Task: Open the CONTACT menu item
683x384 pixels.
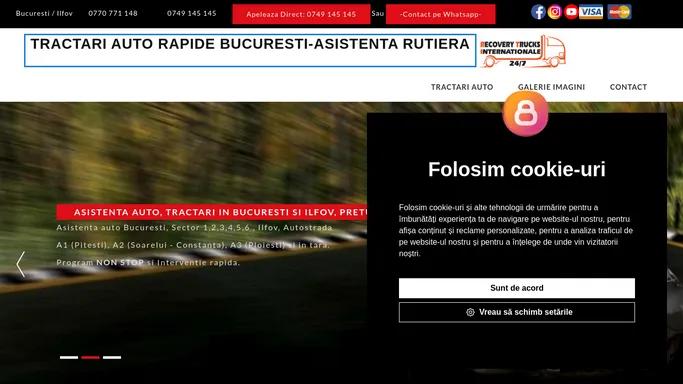Action: click(x=628, y=87)
